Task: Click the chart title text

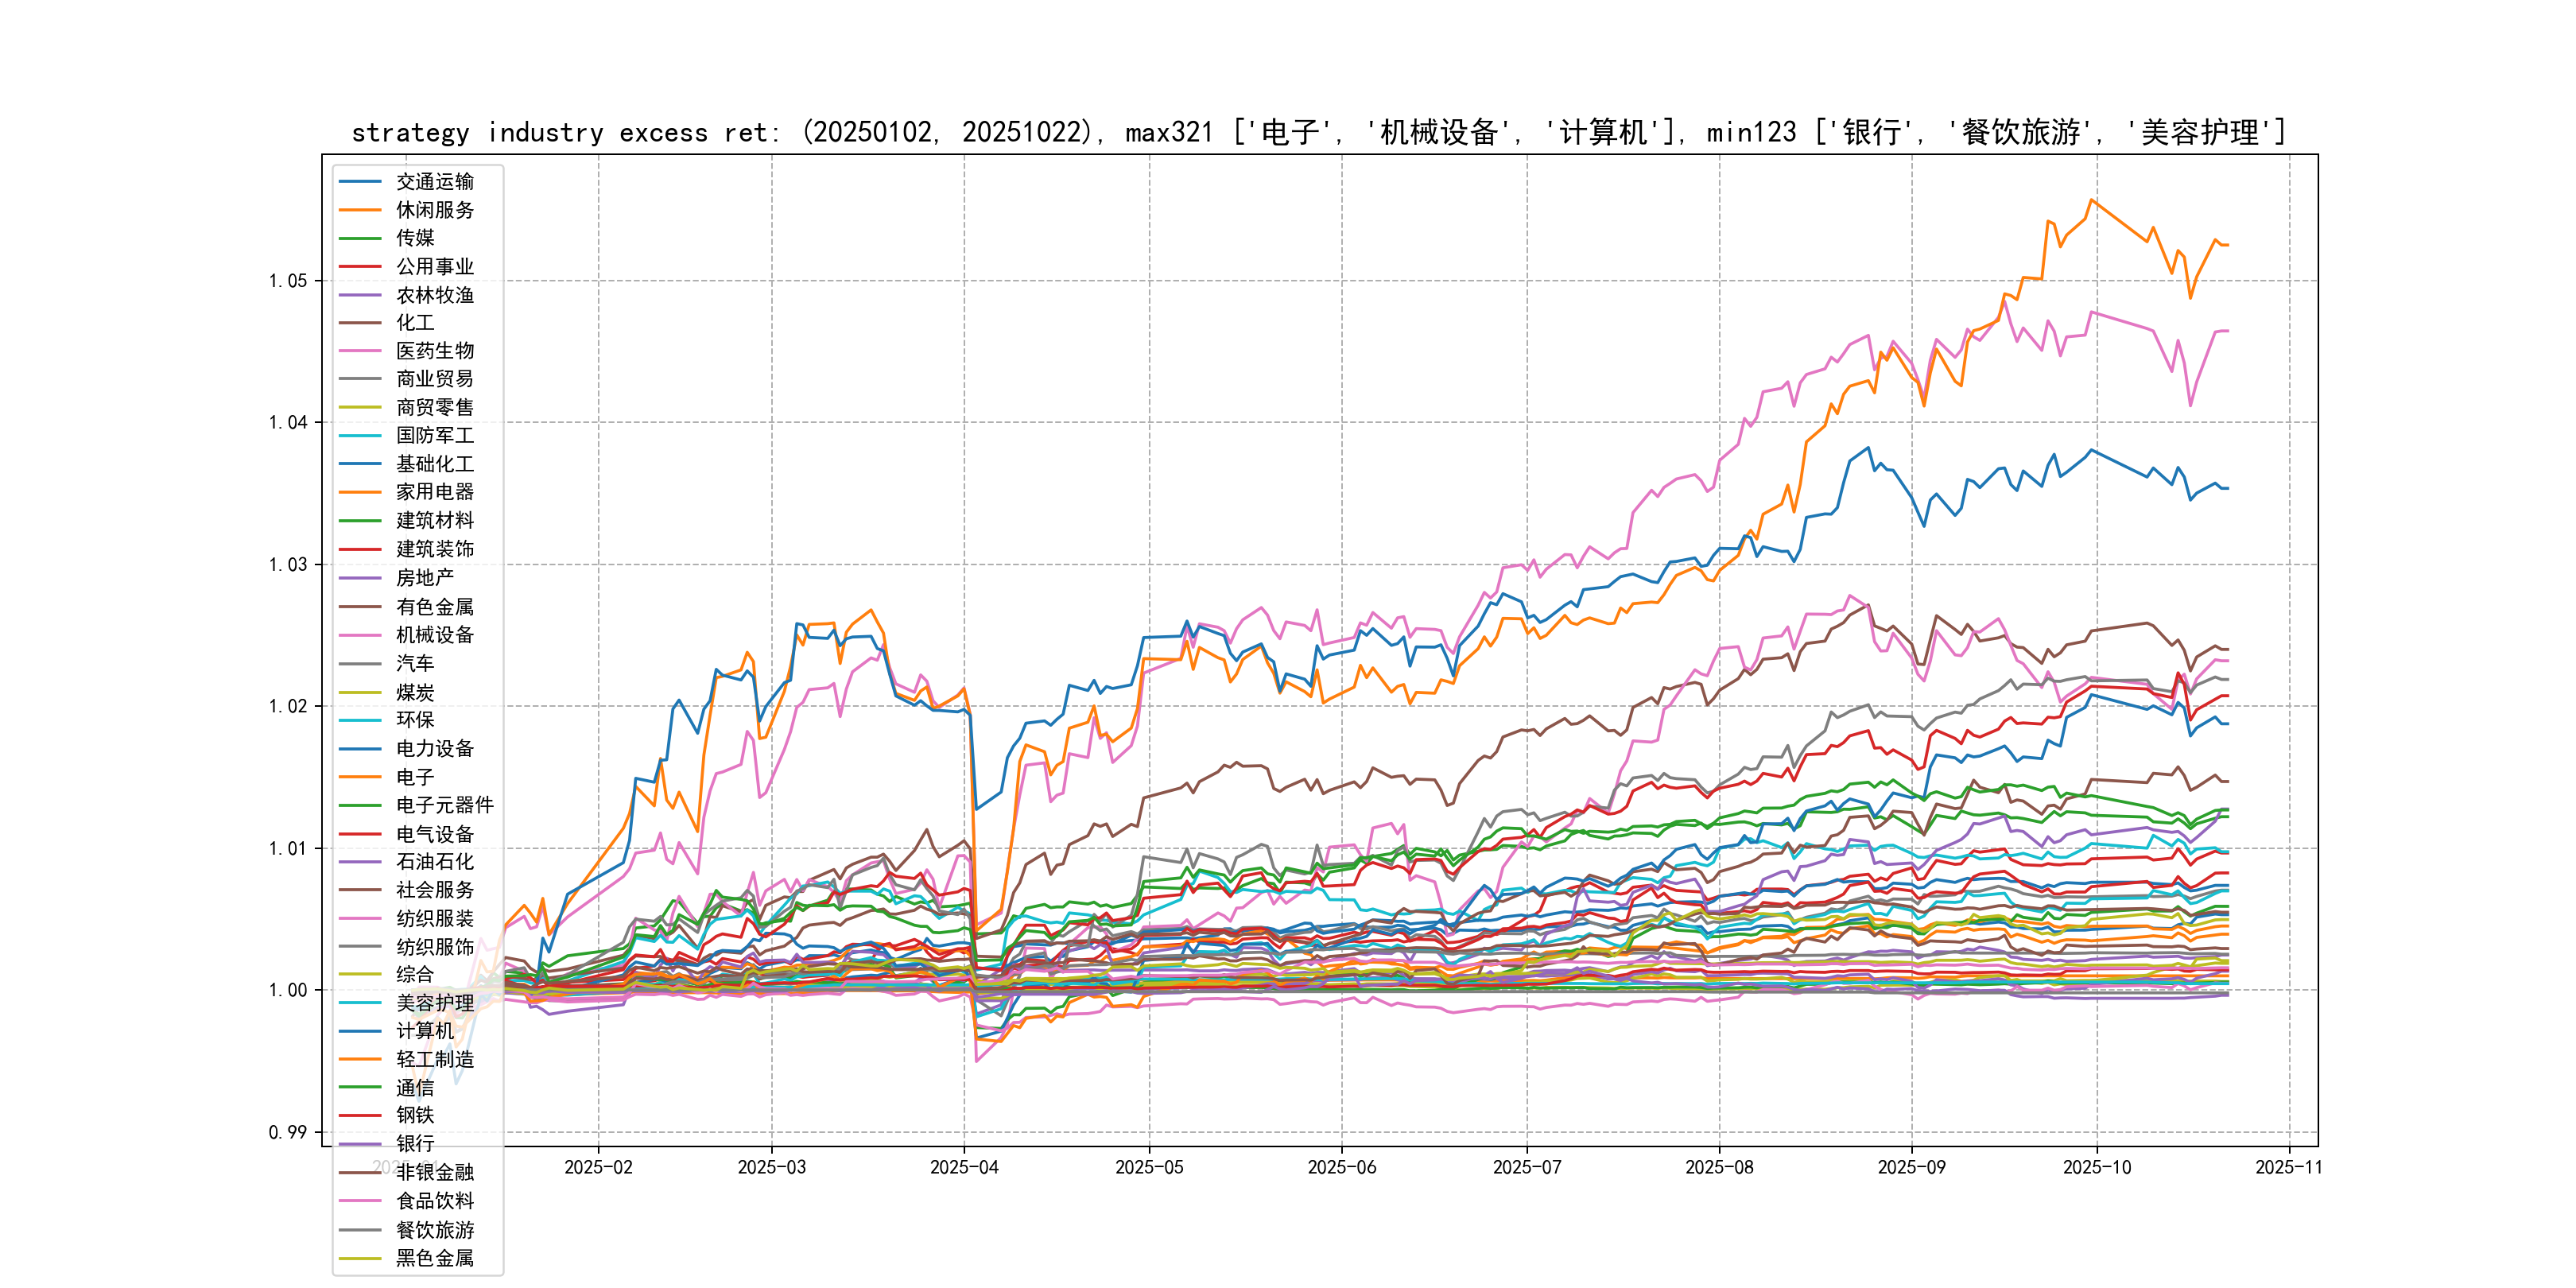Action: coord(1318,132)
